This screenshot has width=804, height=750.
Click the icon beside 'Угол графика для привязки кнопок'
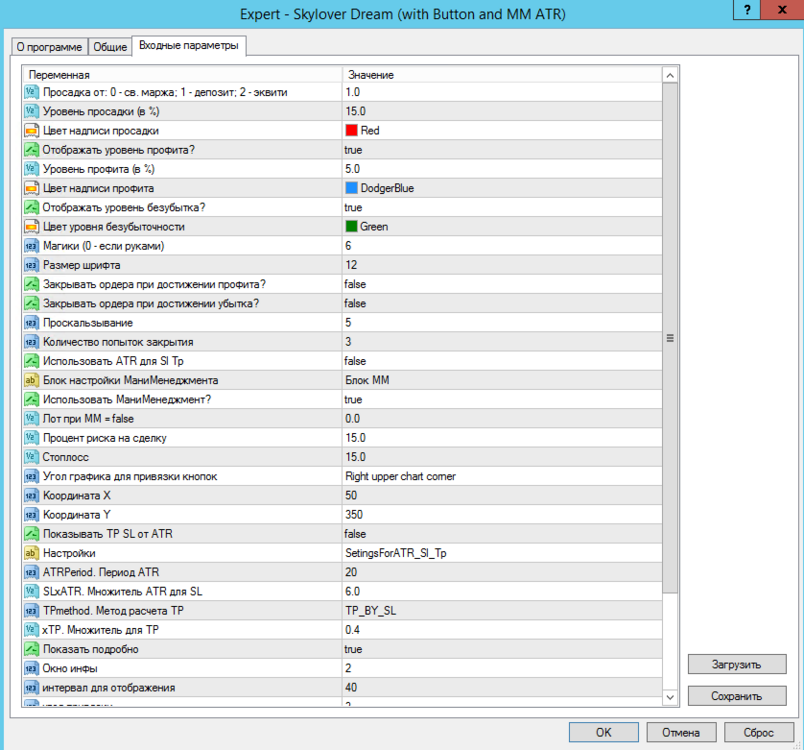tap(31, 476)
